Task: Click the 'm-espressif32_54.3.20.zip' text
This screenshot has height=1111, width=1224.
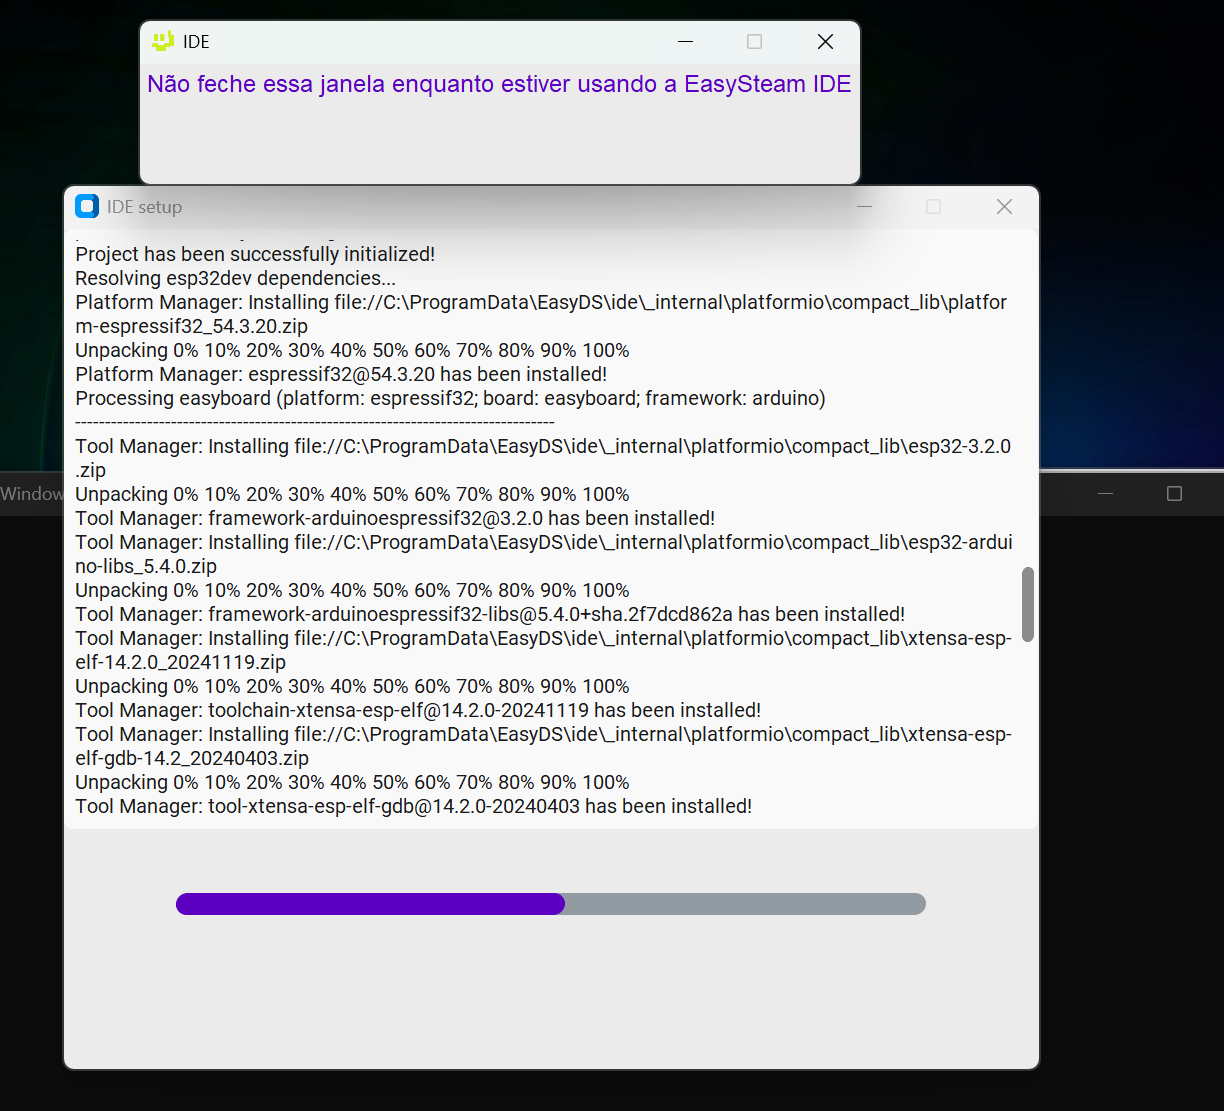Action: pyautogui.click(x=191, y=326)
